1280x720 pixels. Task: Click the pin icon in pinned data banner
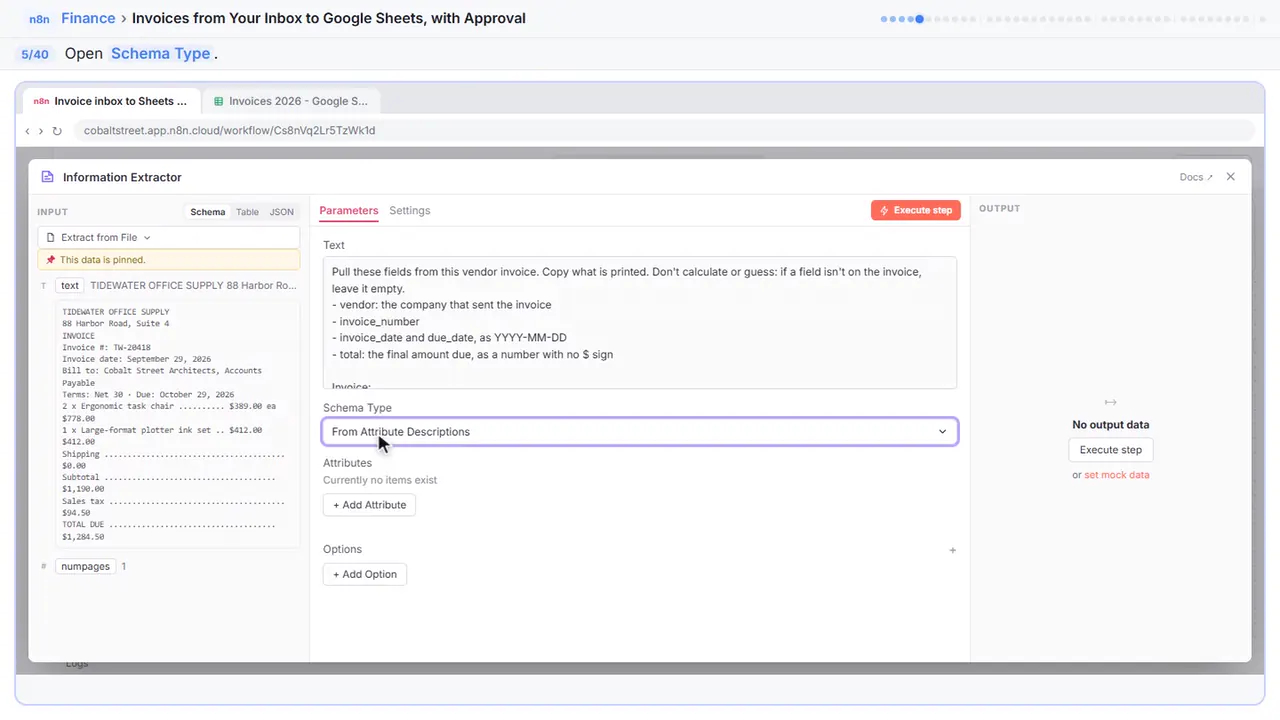coord(51,260)
